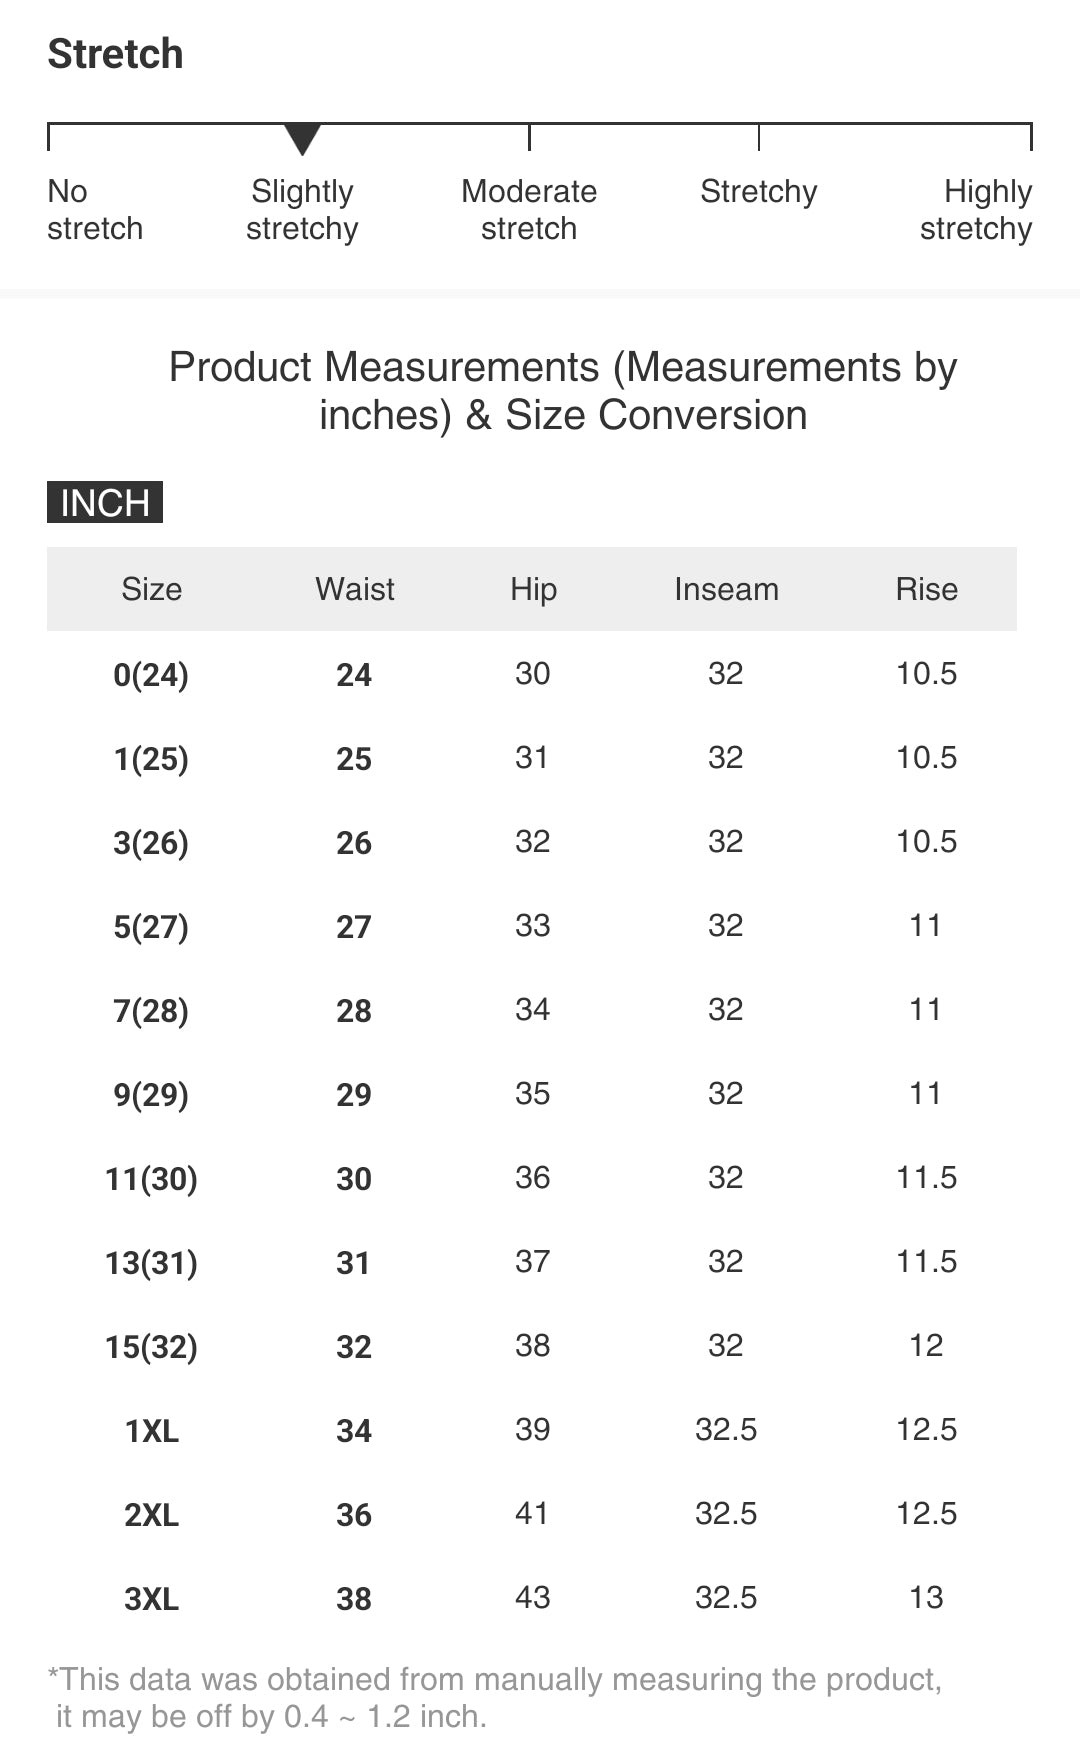This screenshot has width=1080, height=1752.
Task: Click the "Moderate stretch" label
Action: [x=529, y=210]
